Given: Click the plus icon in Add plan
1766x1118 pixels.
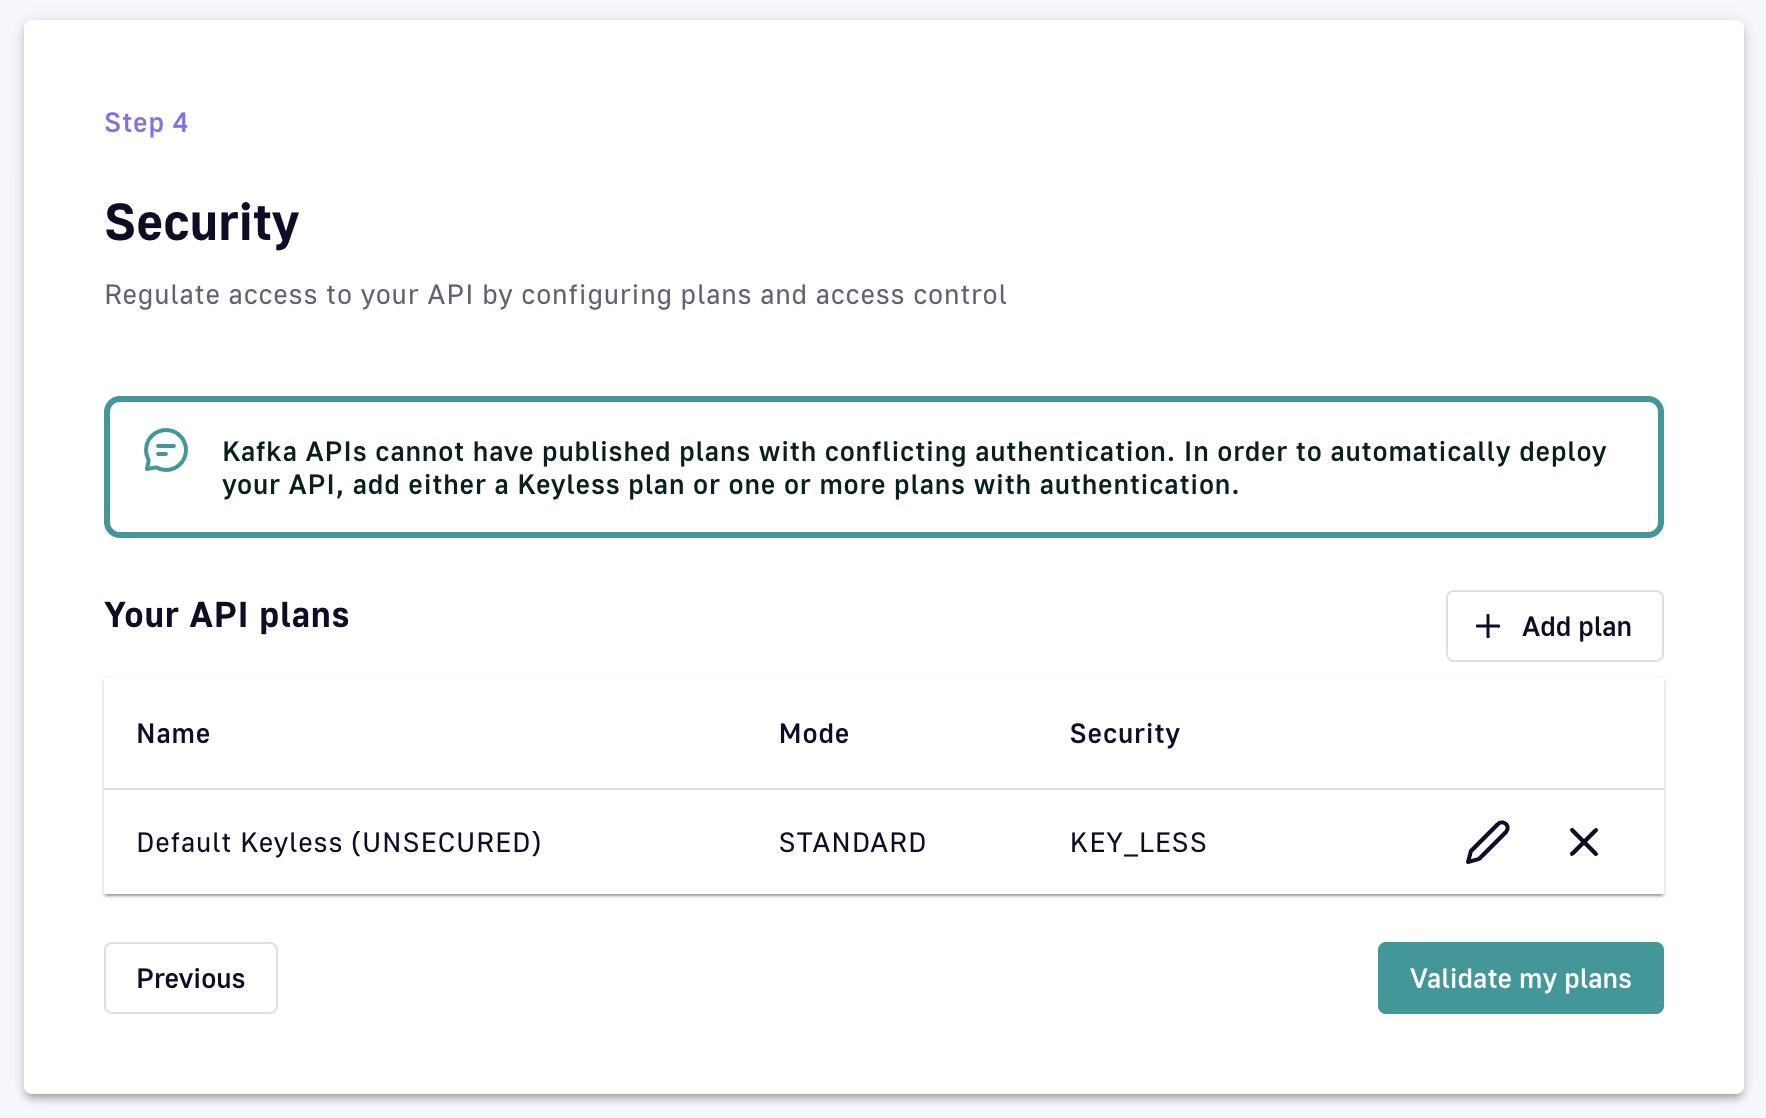Looking at the screenshot, I should click(1488, 626).
